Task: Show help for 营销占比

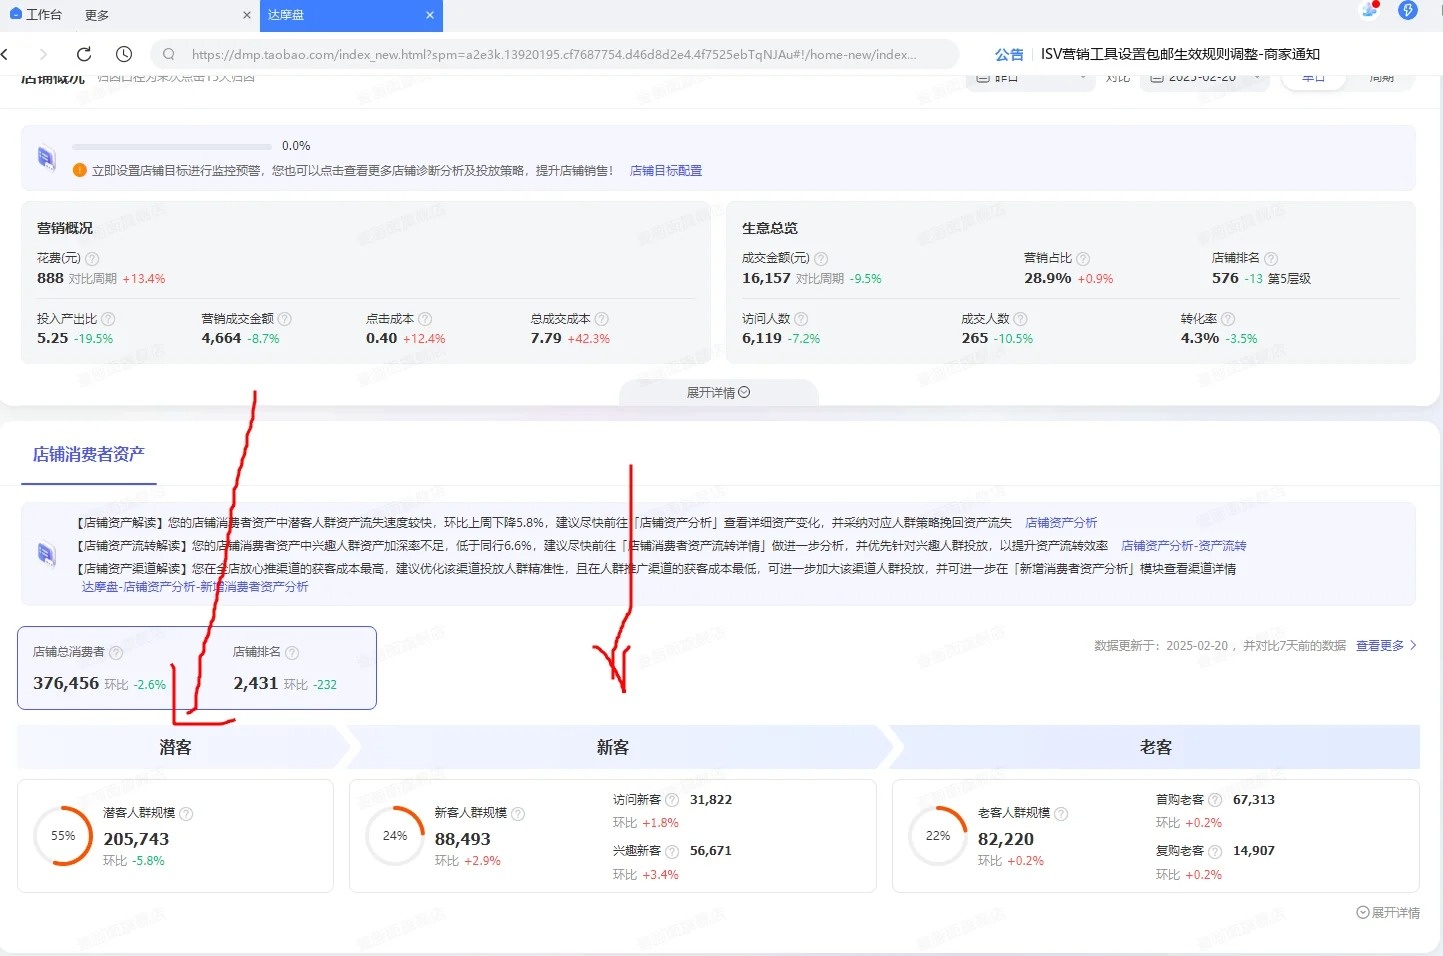Action: 1083,258
